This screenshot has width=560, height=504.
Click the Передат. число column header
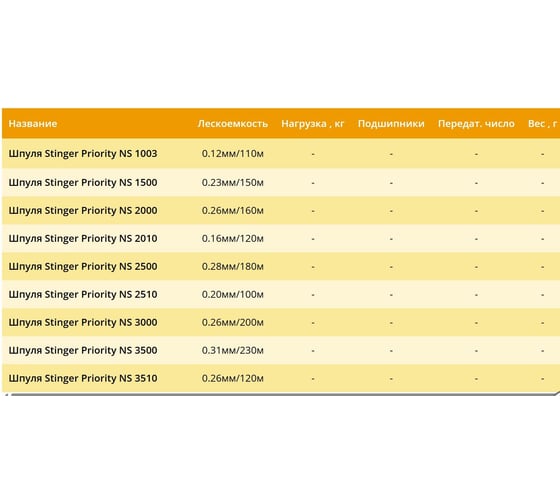476,124
